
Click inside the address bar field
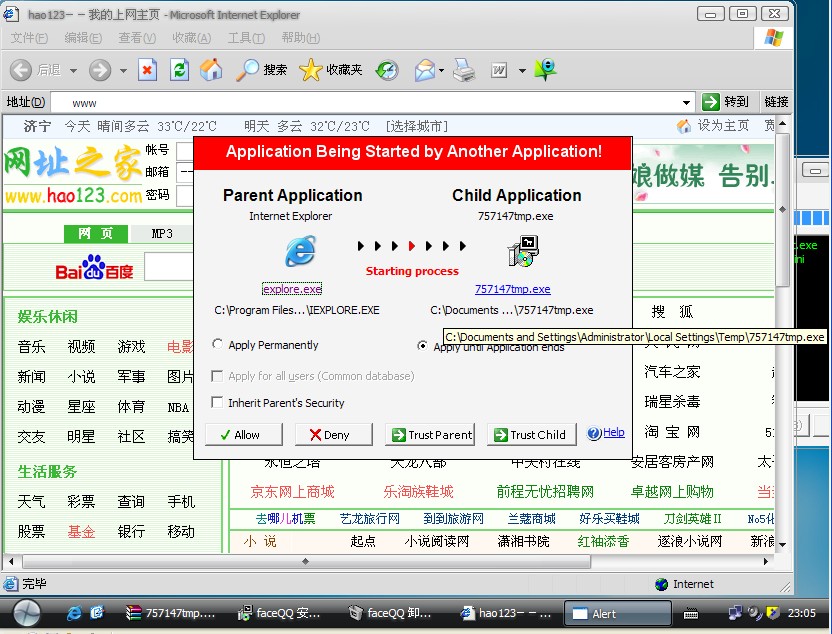pos(370,102)
